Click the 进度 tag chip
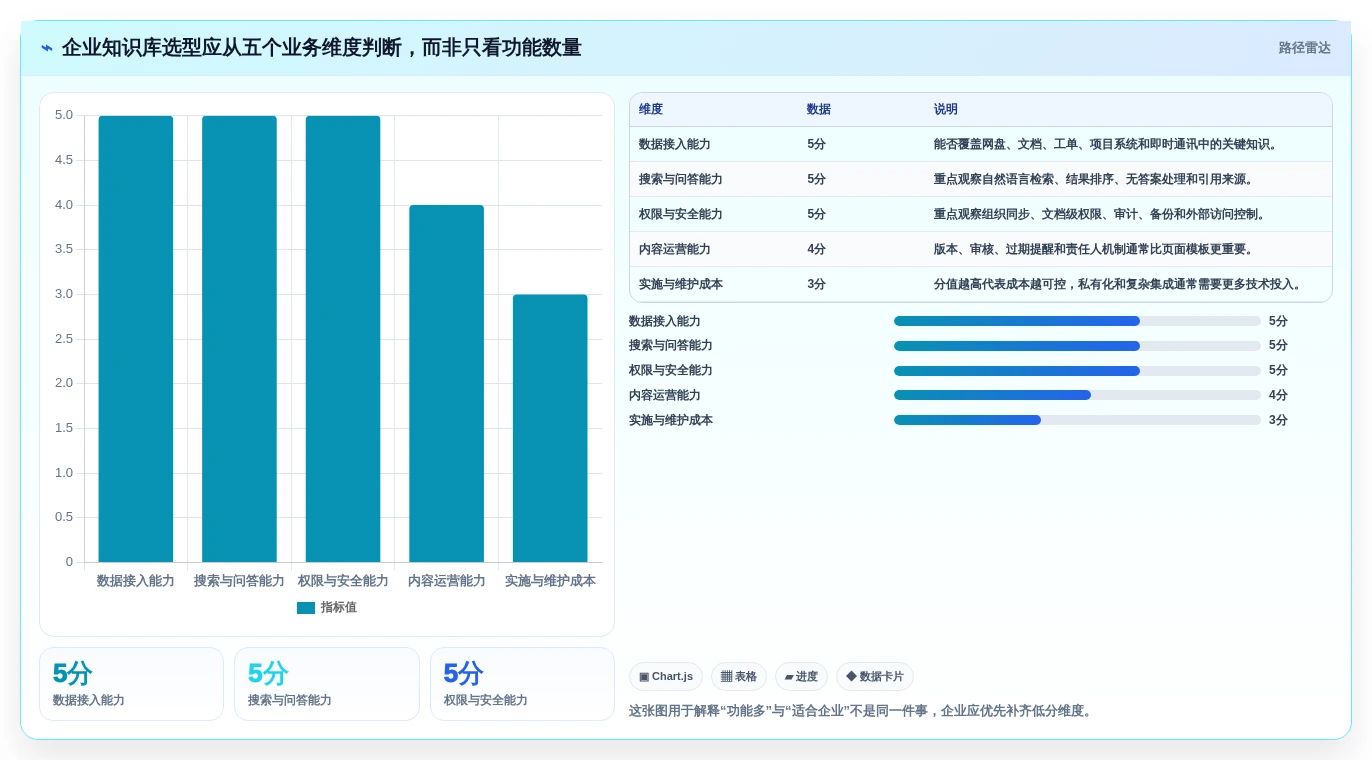Image resolution: width=1372 pixels, height=760 pixels. pyautogui.click(x=801, y=677)
